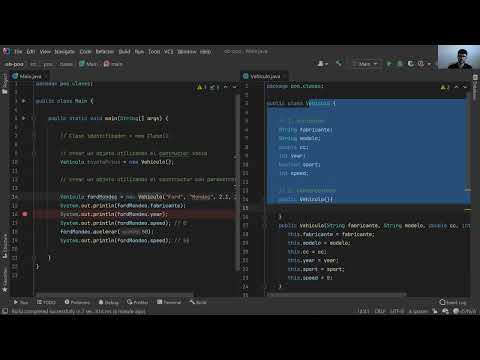Image resolution: width=480 pixels, height=360 pixels.
Task: Click the main method breadcrumb
Action: click(113, 64)
